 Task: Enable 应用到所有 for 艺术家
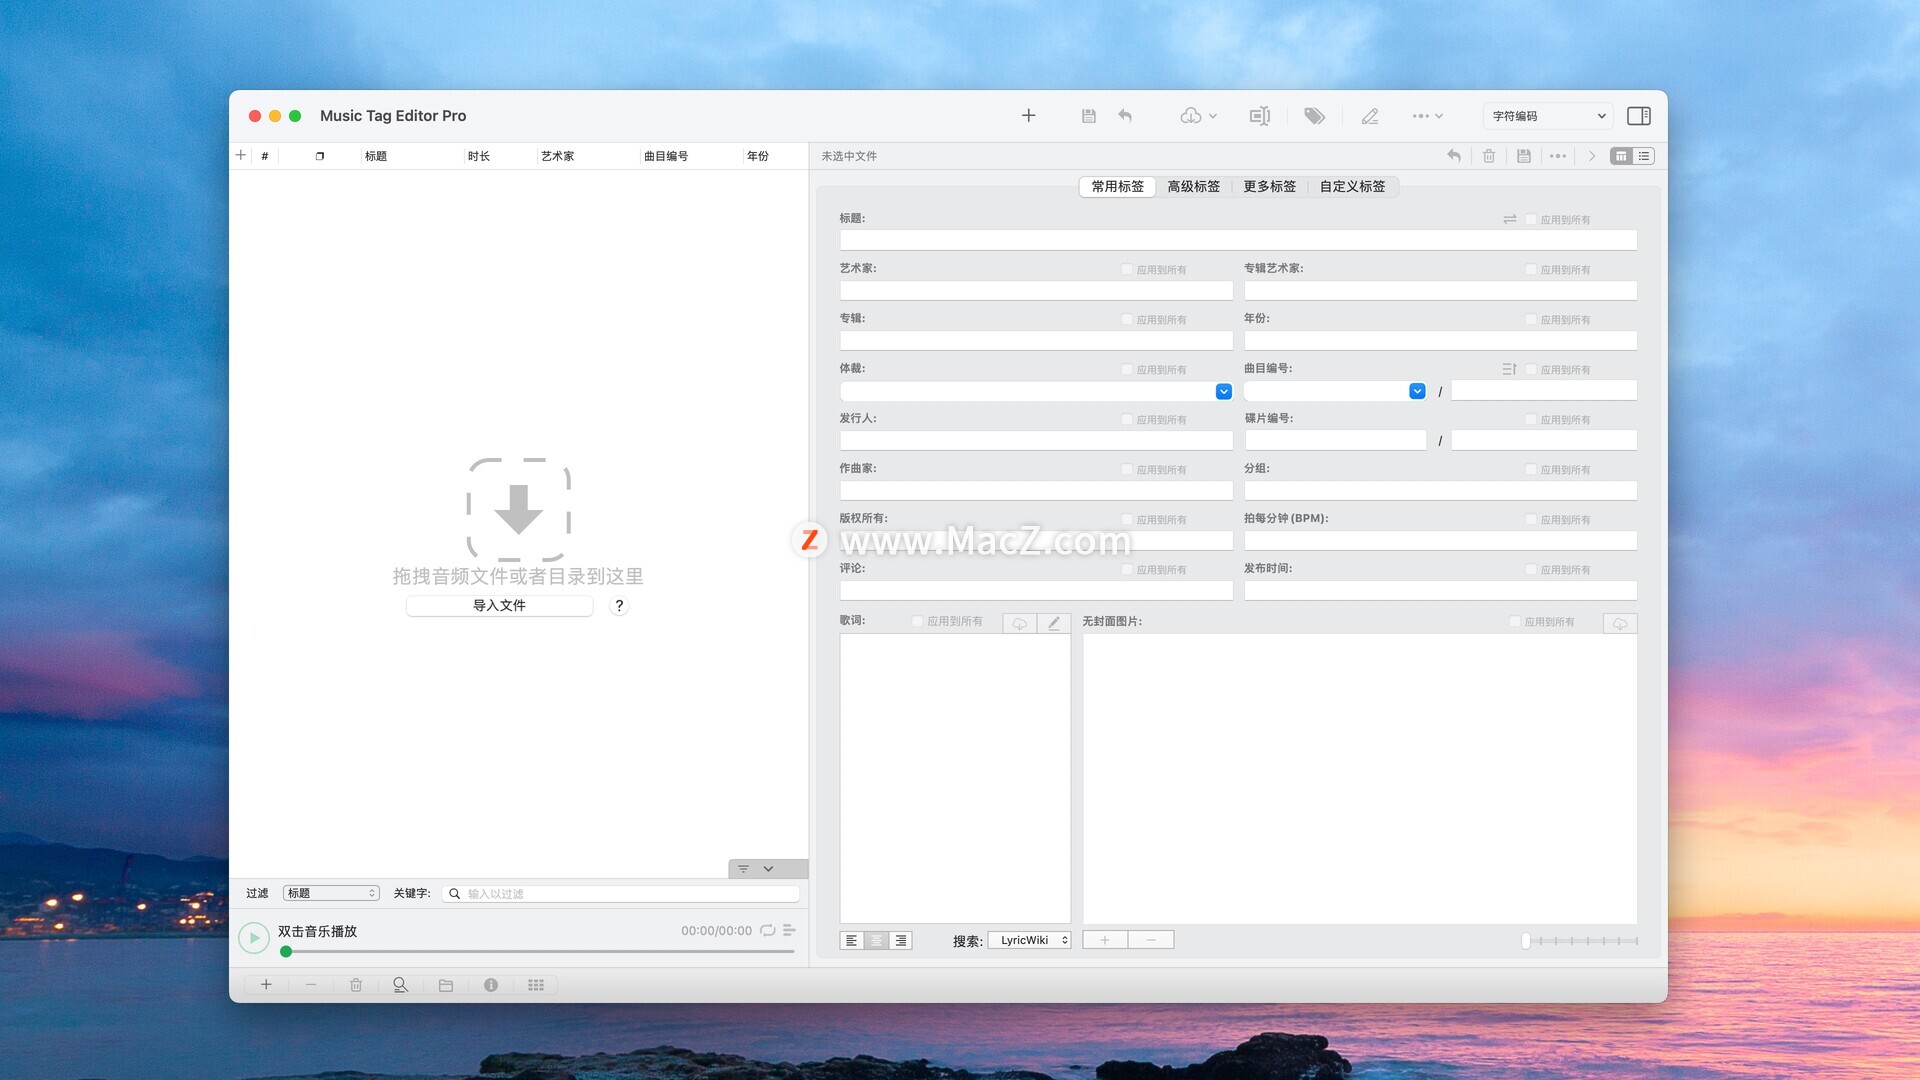(1127, 269)
